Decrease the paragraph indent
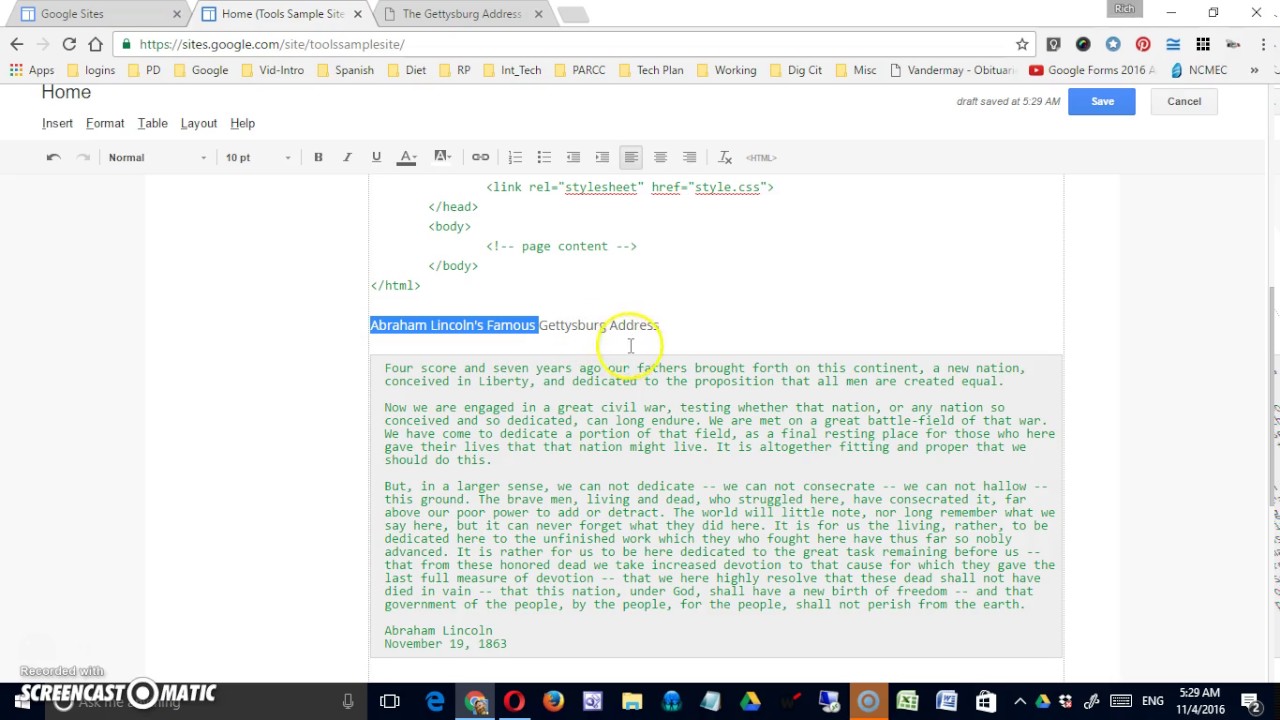 point(573,157)
